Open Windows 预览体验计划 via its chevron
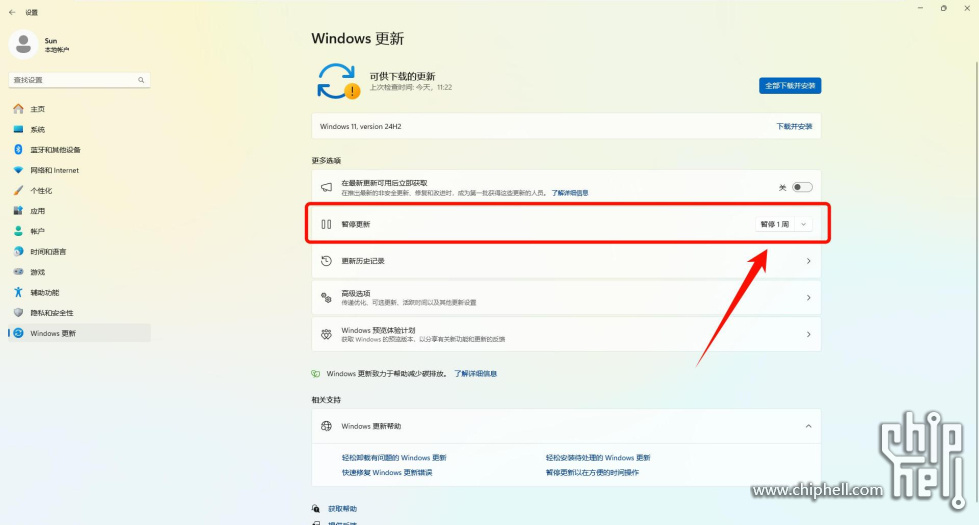This screenshot has width=979, height=525. coord(809,335)
